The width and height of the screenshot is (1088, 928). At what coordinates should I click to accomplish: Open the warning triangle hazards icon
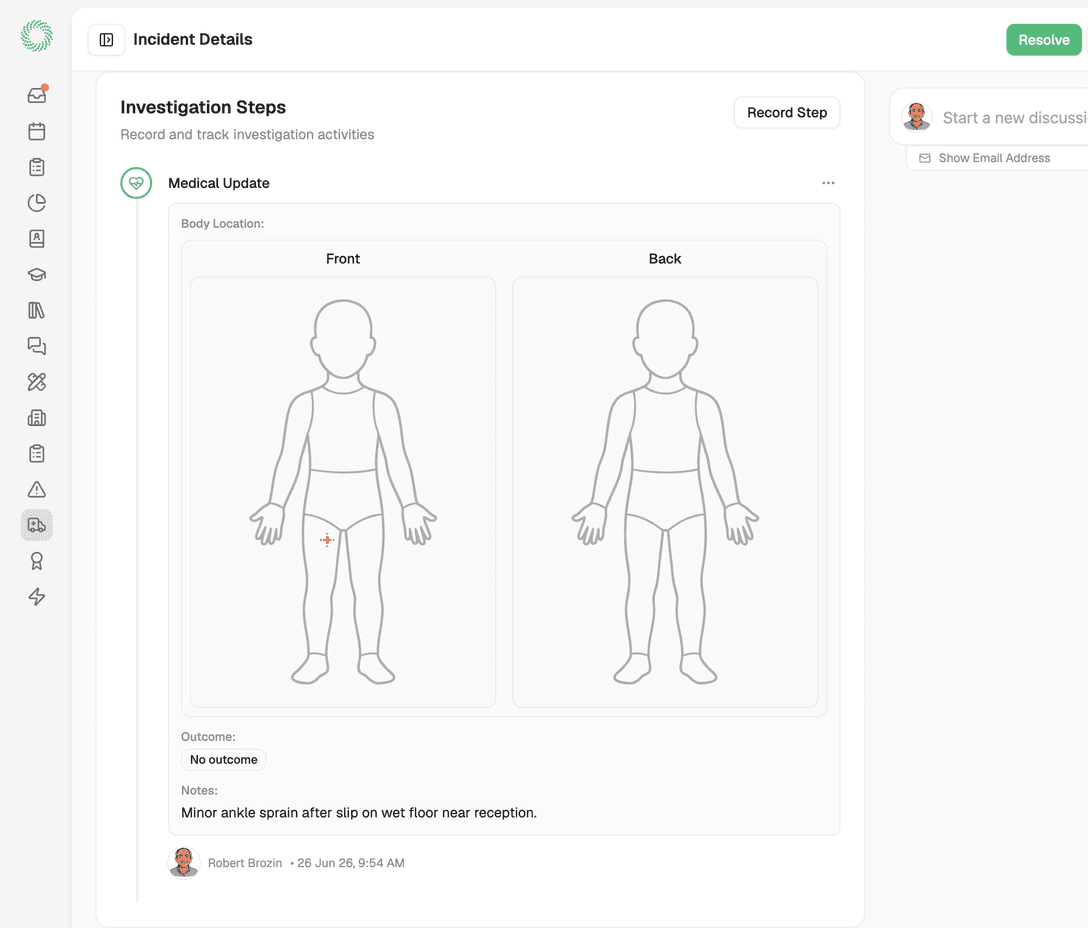point(37,489)
